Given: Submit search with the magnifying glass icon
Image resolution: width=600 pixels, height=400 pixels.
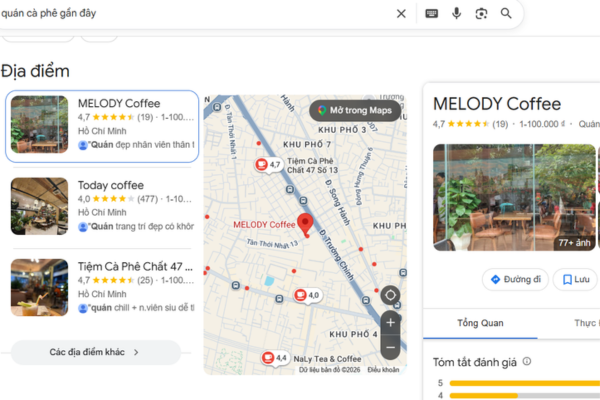Looking at the screenshot, I should click(506, 13).
